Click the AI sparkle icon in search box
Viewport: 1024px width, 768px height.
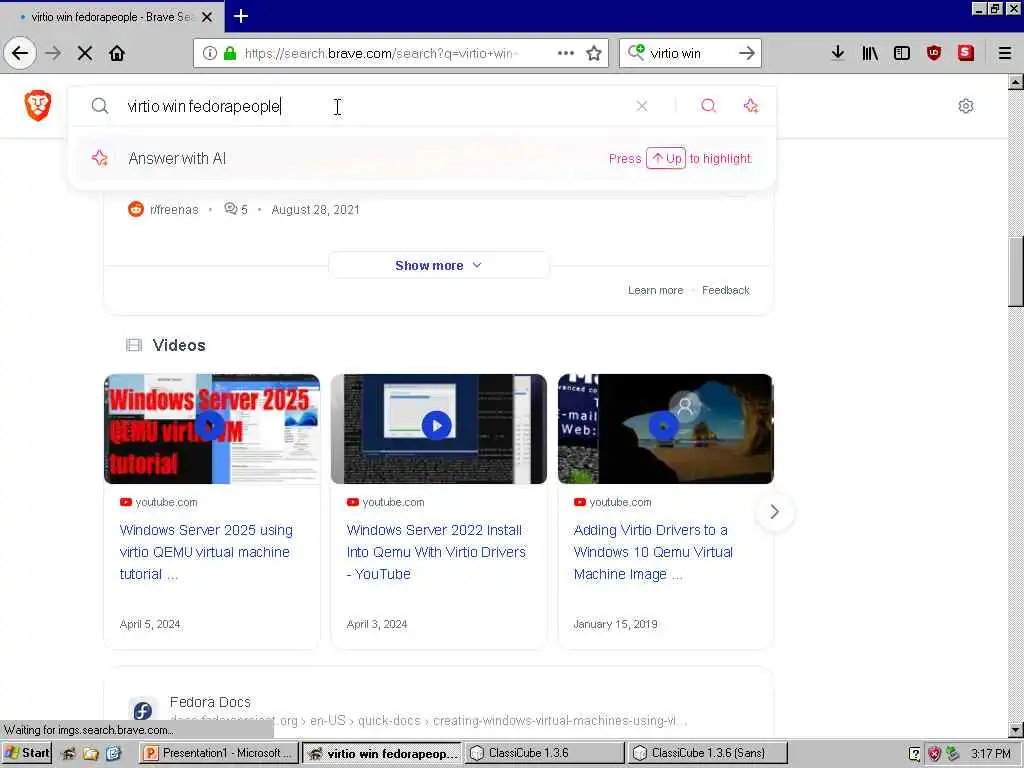751,106
